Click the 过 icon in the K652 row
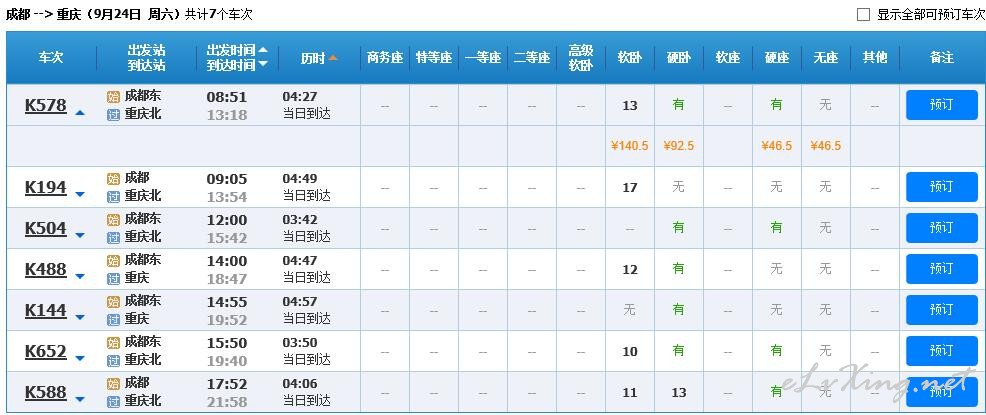Image resolution: width=986 pixels, height=415 pixels. (113, 361)
